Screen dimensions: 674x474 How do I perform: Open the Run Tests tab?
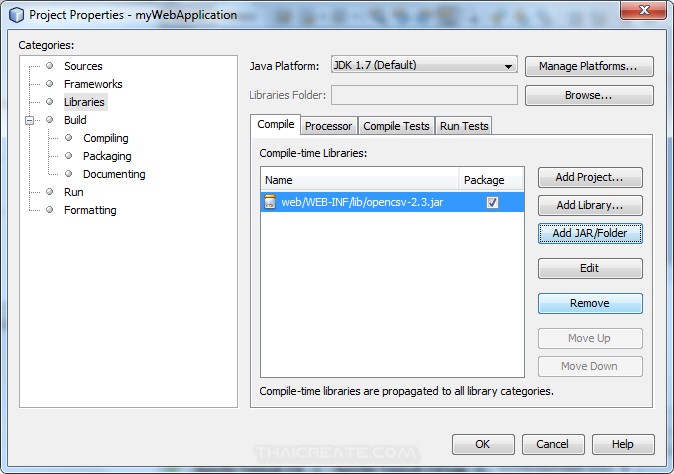point(464,126)
